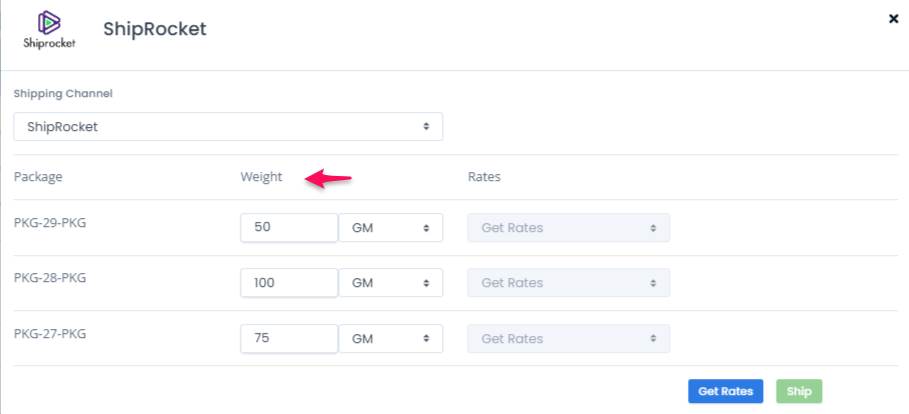
Task: Click the blue Get Rates button
Action: coord(725,391)
